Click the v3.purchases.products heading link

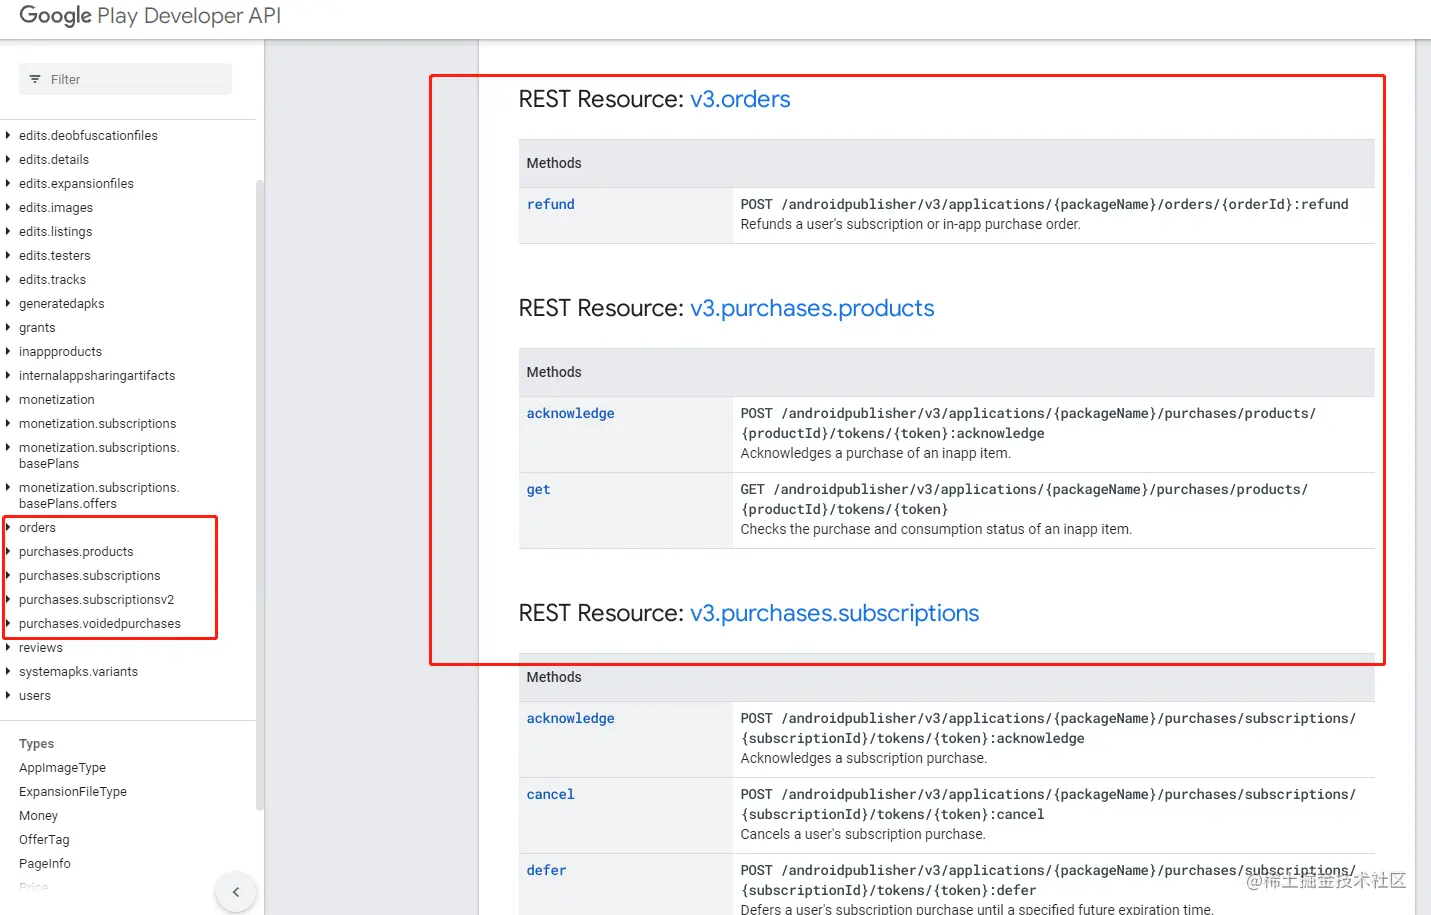[812, 308]
